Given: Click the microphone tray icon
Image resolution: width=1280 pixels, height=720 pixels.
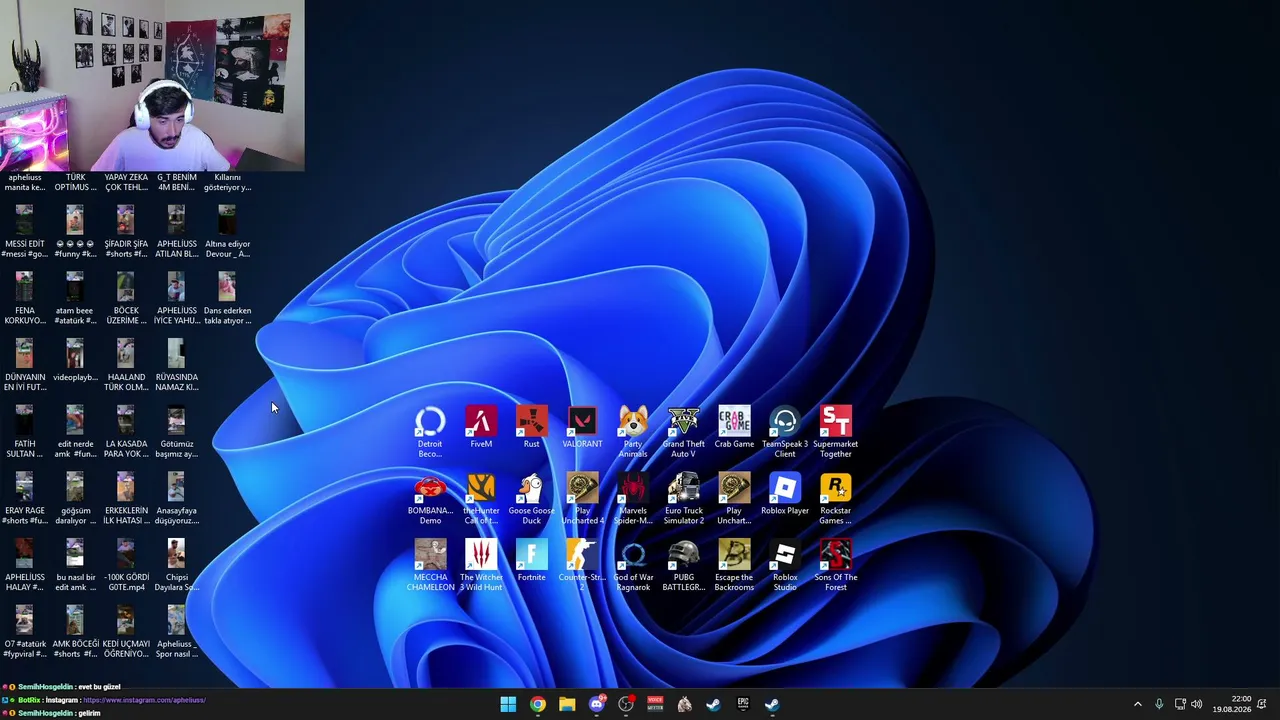Looking at the screenshot, I should (1159, 704).
